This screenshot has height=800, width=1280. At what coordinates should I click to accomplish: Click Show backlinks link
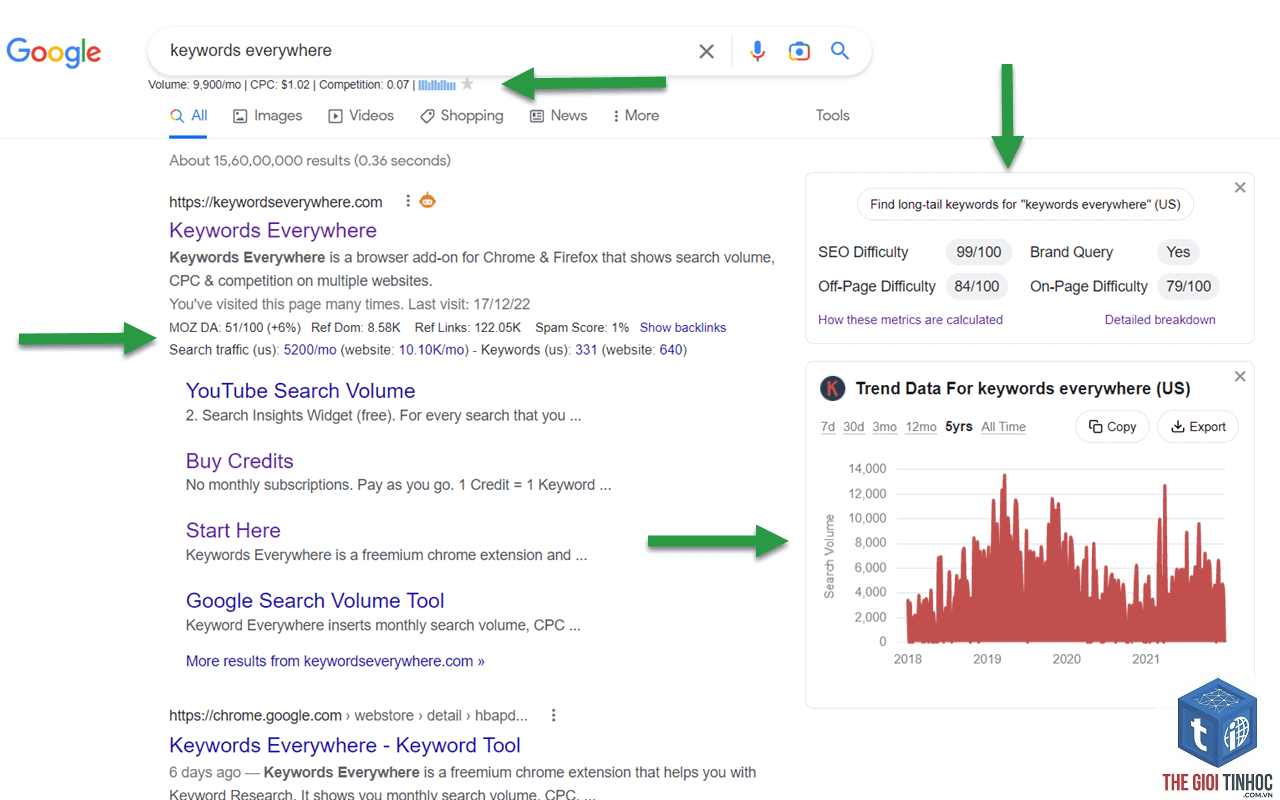(683, 328)
